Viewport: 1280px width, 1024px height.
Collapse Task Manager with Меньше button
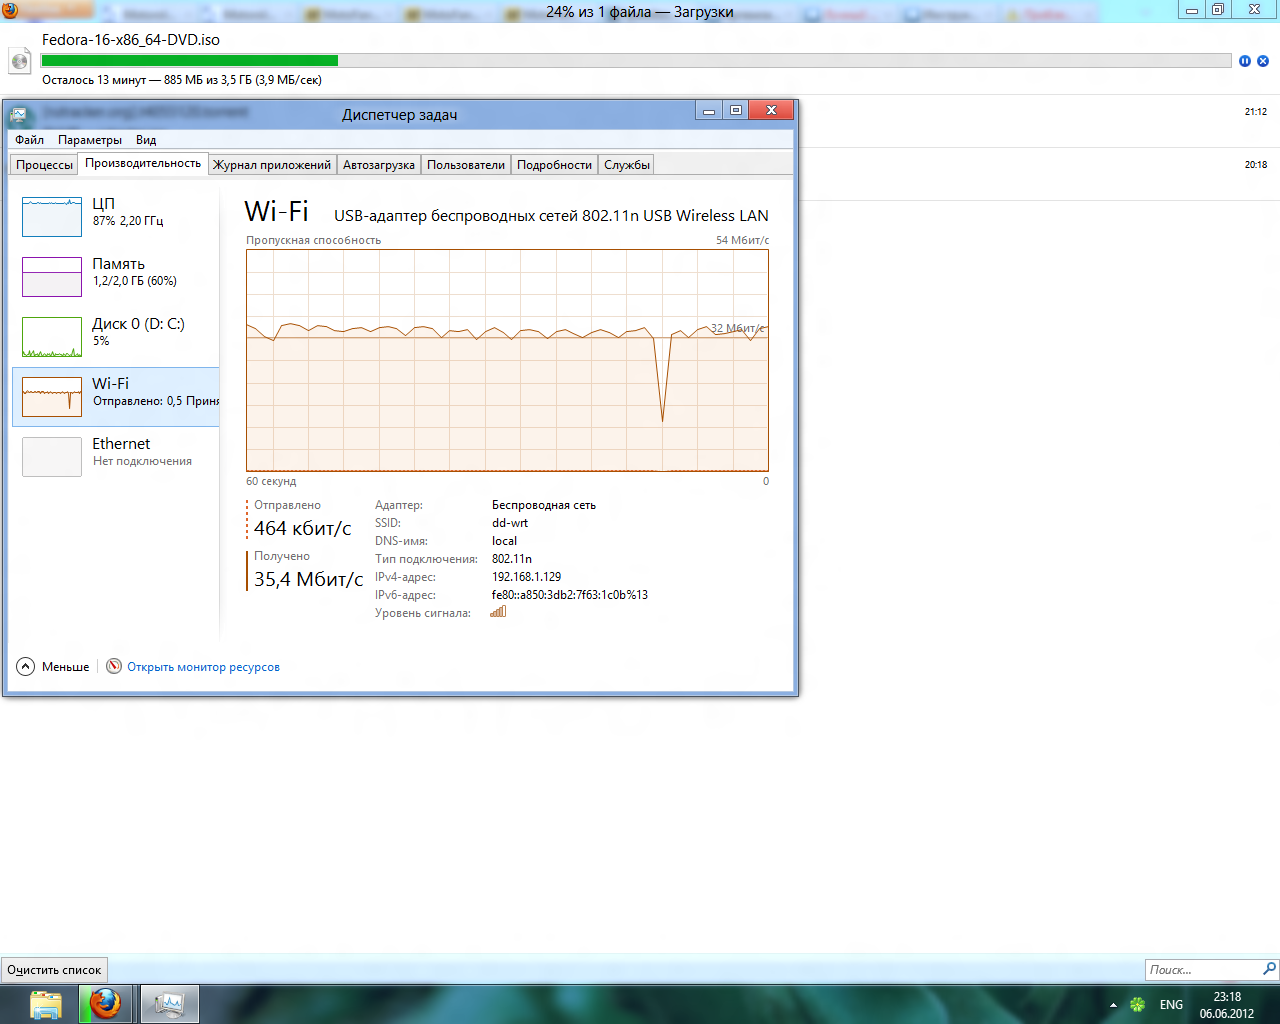coord(54,667)
